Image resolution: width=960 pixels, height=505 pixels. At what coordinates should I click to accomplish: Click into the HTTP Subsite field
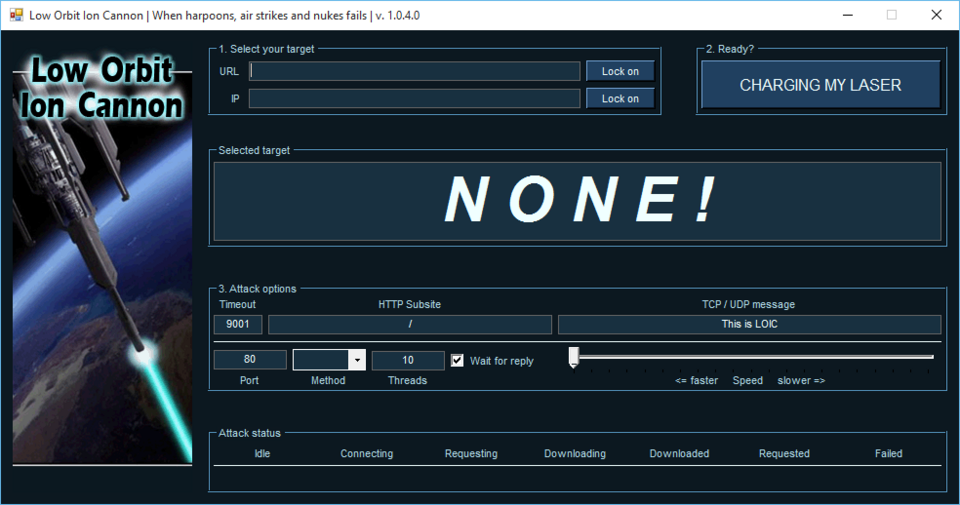[410, 325]
